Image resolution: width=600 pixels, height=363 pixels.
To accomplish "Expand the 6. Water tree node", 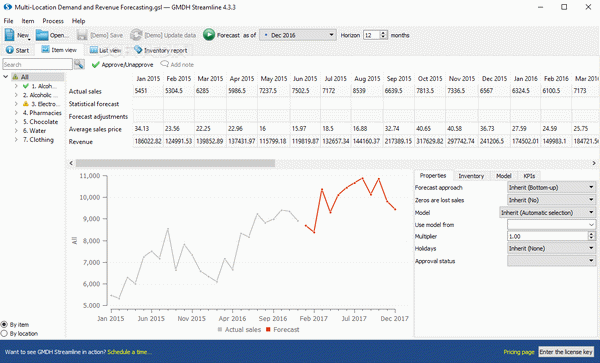I will [16, 130].
